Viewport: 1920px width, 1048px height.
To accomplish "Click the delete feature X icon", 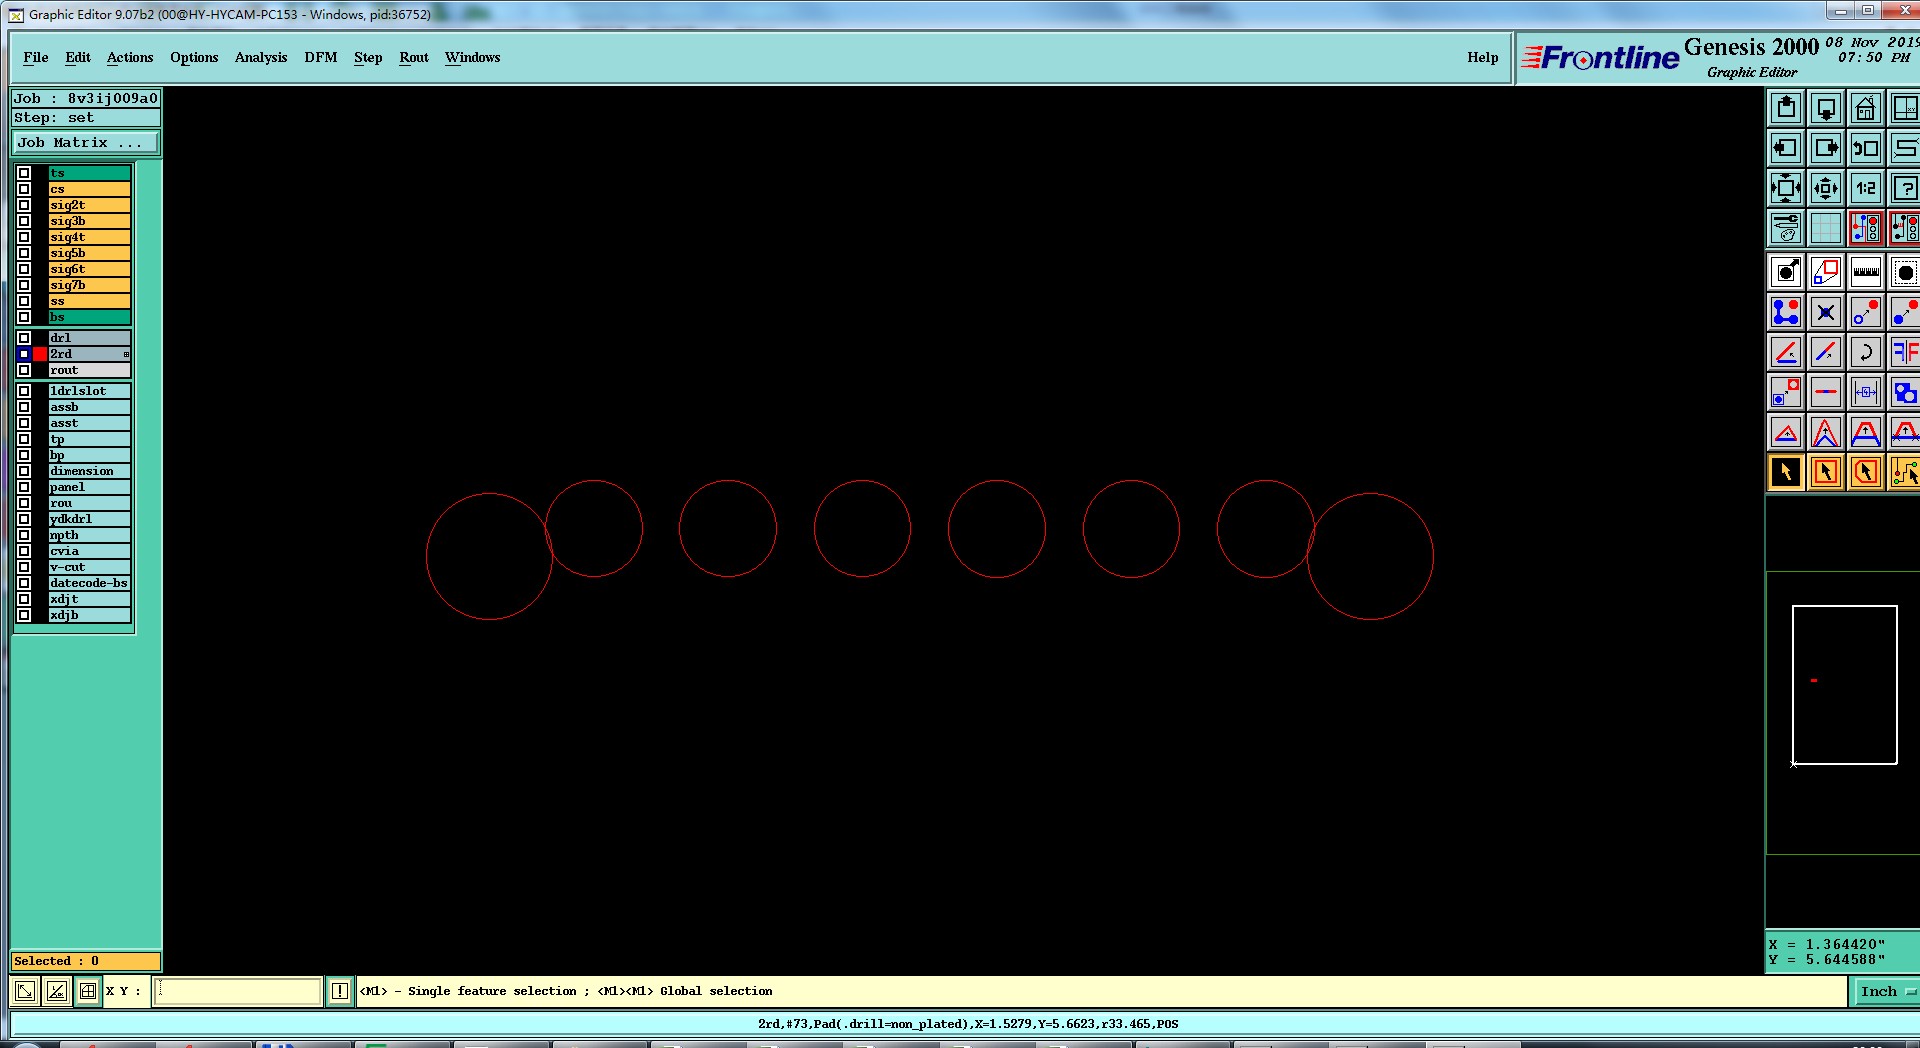I will click(x=1826, y=312).
